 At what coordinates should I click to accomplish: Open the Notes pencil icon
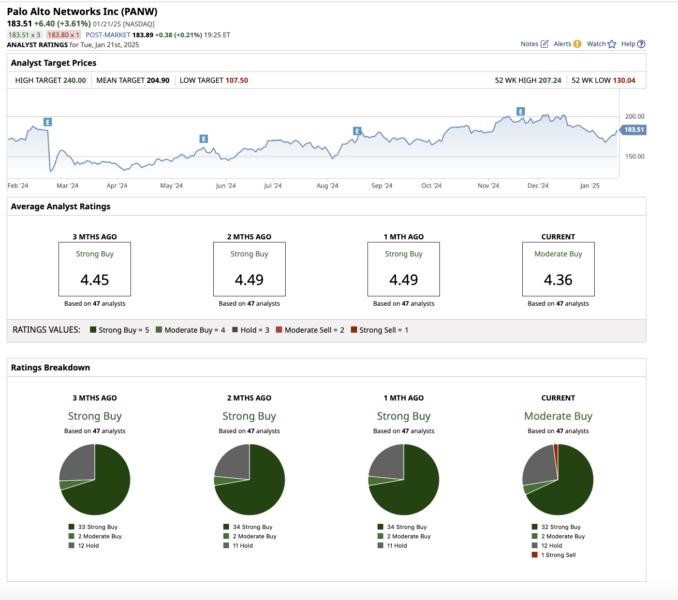click(x=544, y=44)
